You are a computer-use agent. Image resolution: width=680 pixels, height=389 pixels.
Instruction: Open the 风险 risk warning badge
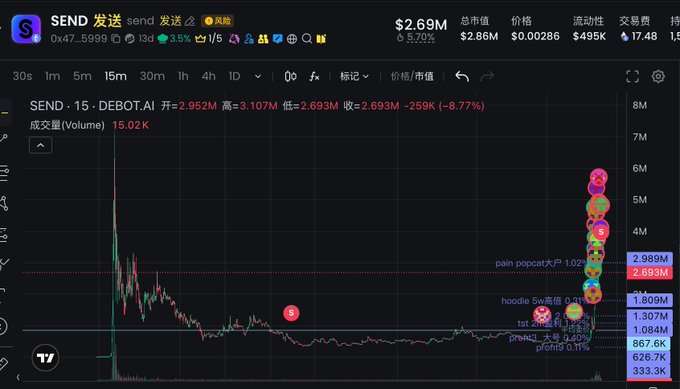[x=218, y=21]
